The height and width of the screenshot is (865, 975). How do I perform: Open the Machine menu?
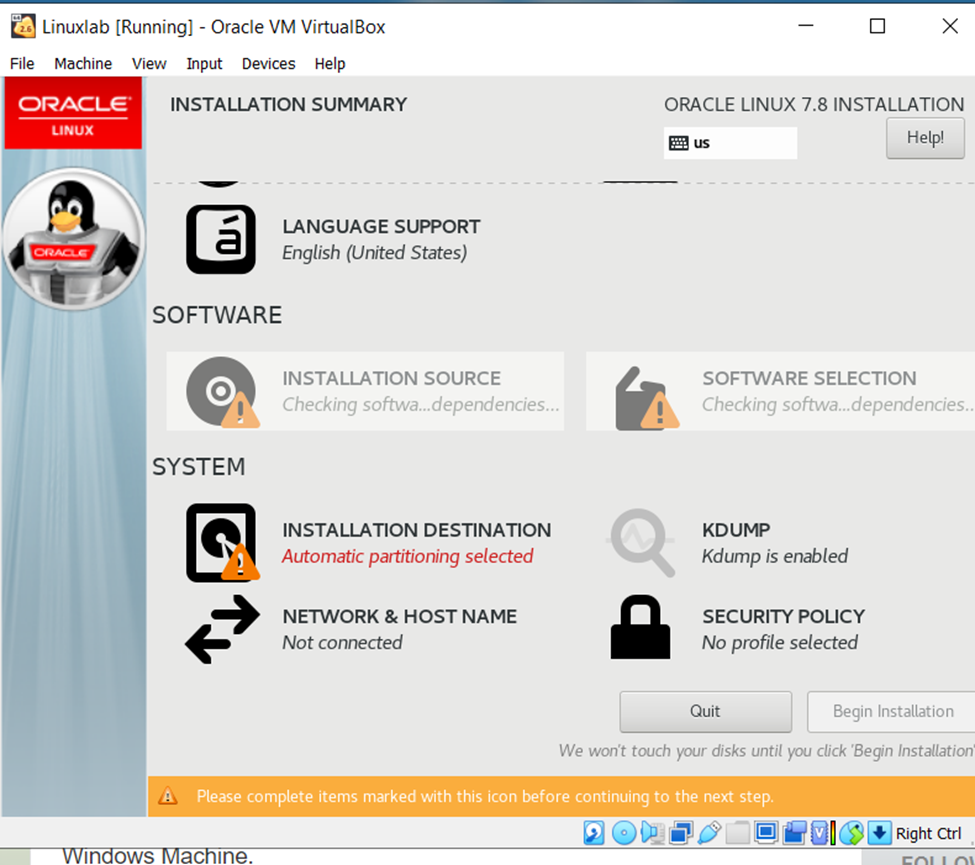click(83, 63)
